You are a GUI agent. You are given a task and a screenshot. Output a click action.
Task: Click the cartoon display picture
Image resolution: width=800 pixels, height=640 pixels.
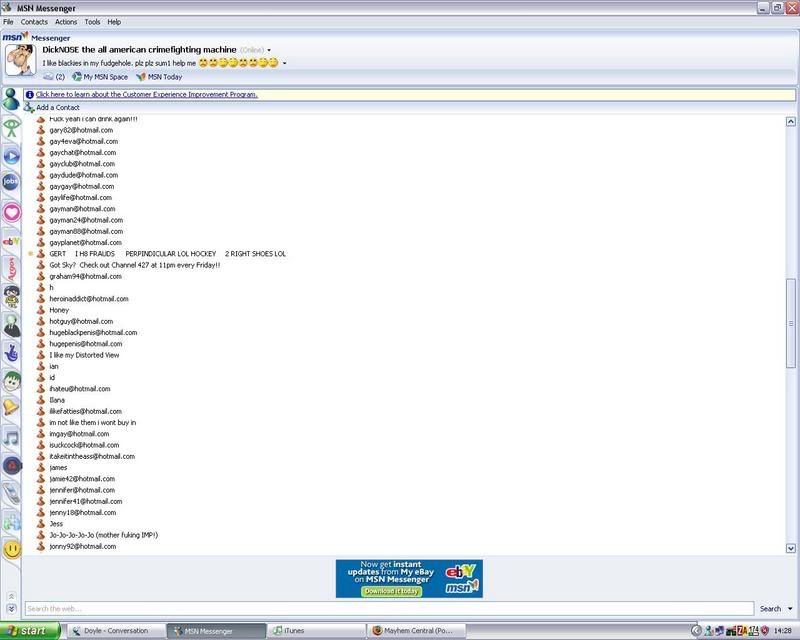20,60
